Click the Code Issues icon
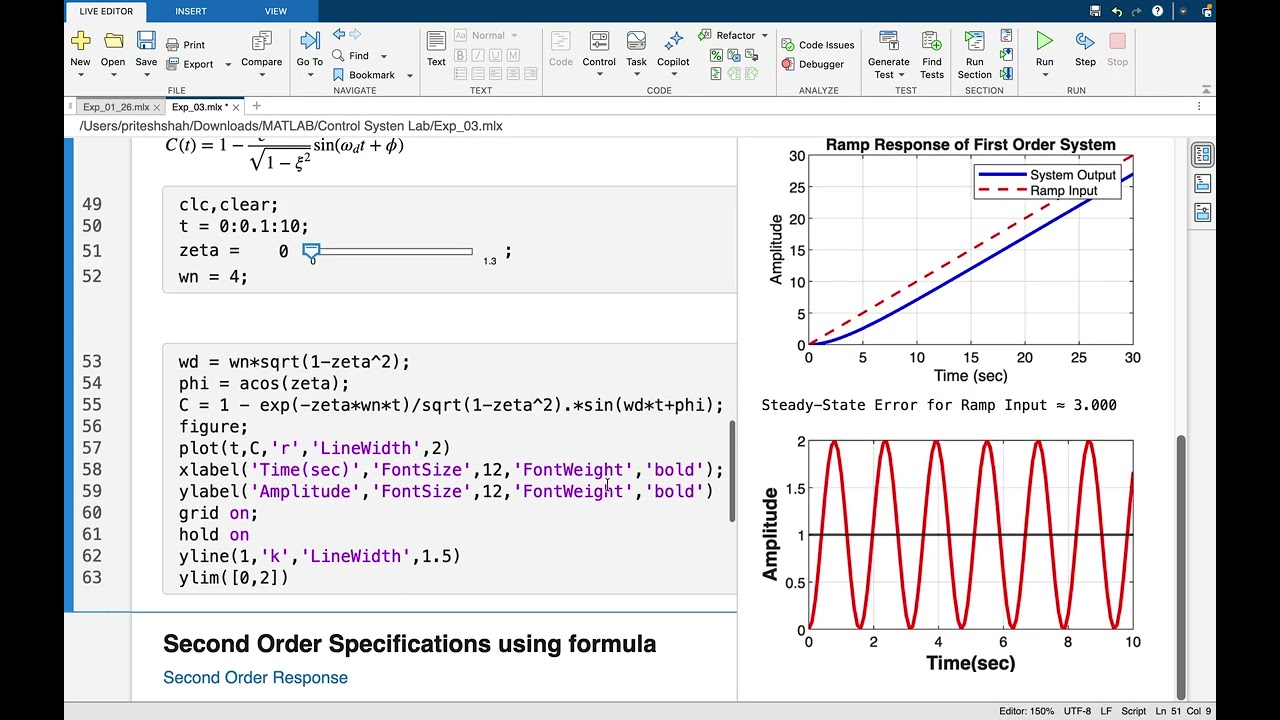 [786, 45]
